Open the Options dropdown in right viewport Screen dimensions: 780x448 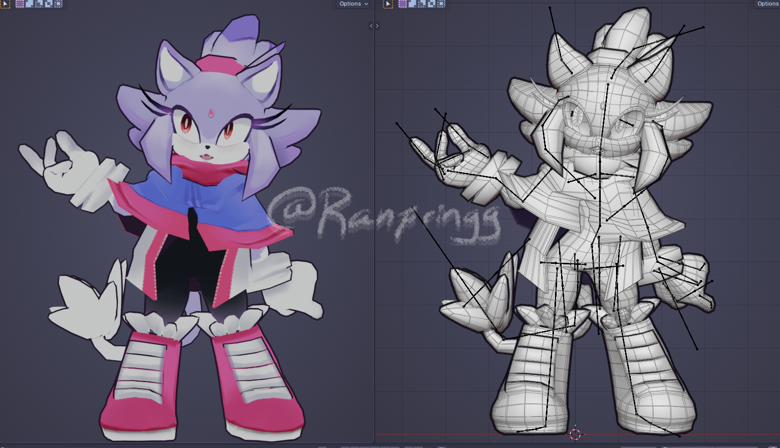[x=767, y=3]
